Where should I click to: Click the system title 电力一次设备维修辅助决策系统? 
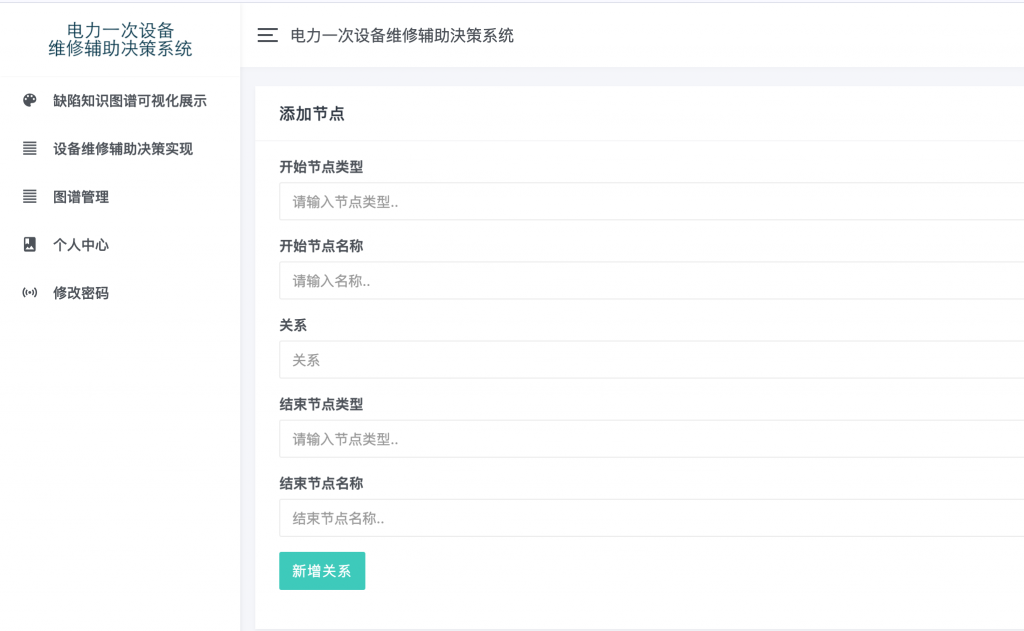(x=402, y=35)
